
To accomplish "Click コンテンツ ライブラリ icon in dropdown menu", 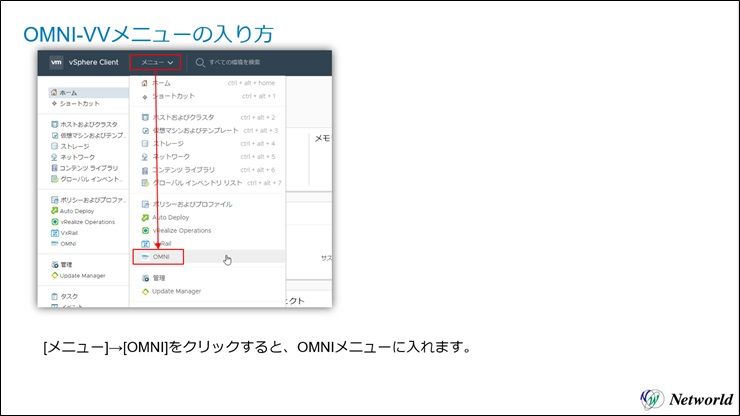I will (145, 170).
